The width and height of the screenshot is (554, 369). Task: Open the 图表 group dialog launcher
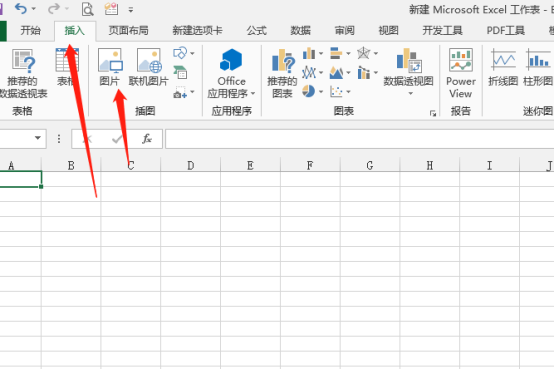[433, 113]
